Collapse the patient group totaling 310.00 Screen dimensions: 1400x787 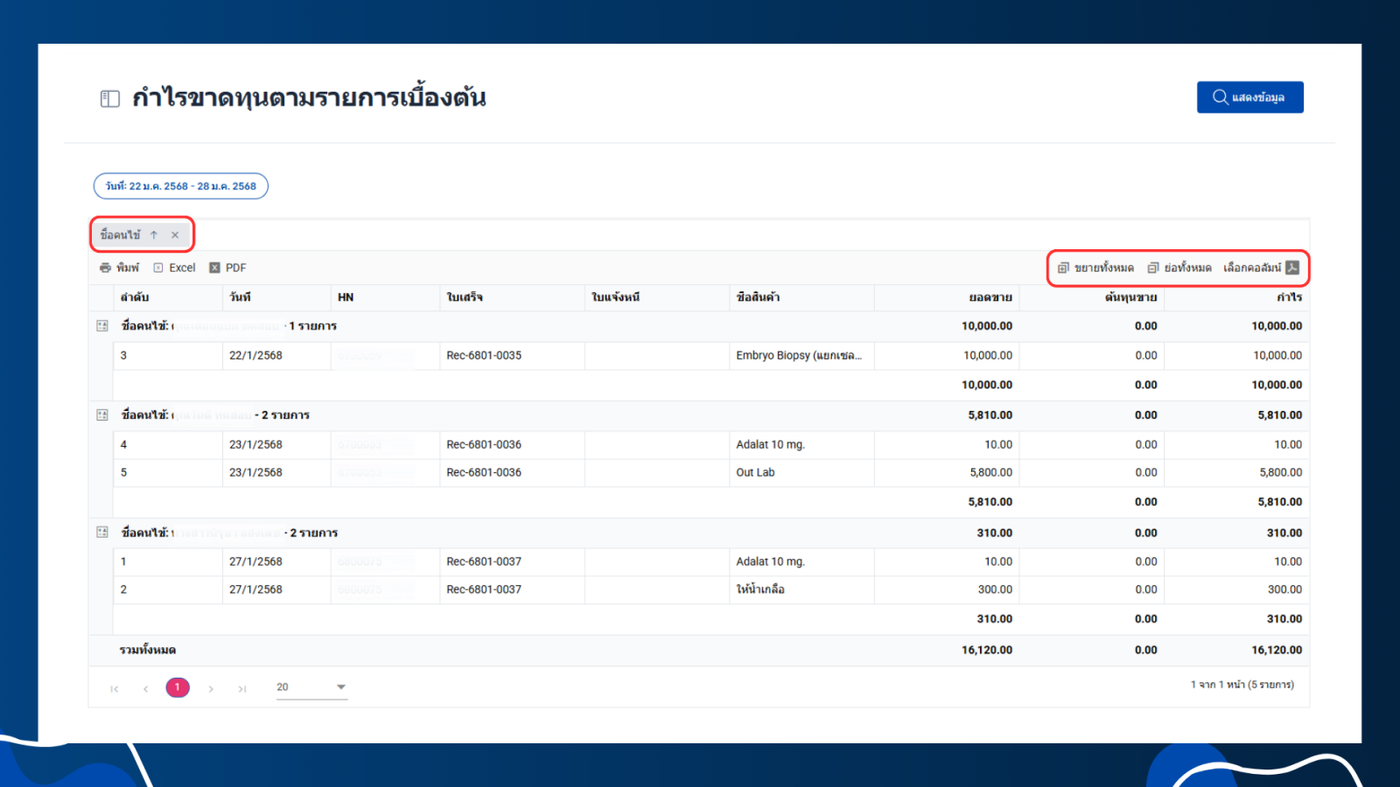click(102, 533)
